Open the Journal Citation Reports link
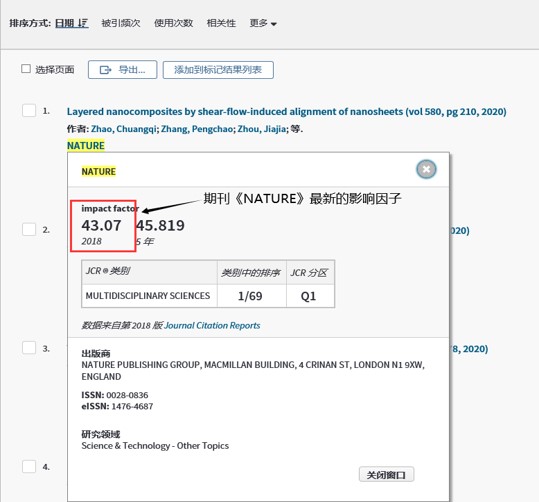The width and height of the screenshot is (539, 502). pos(212,326)
